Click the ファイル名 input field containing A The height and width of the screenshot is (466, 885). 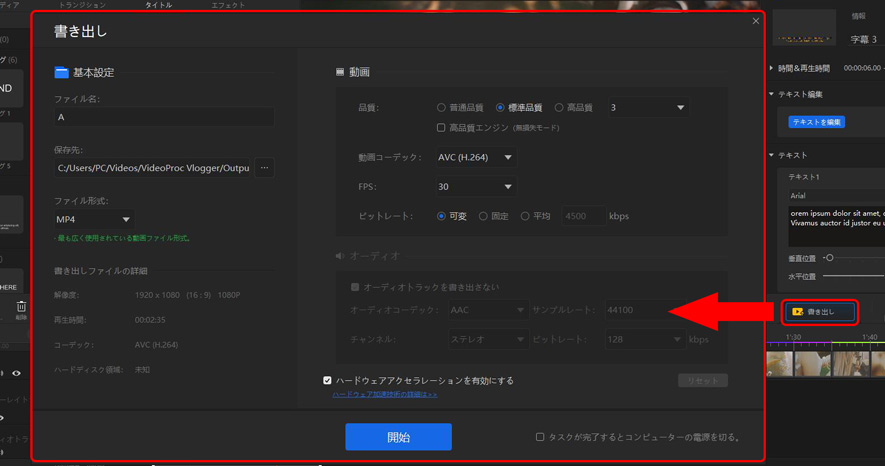(164, 117)
